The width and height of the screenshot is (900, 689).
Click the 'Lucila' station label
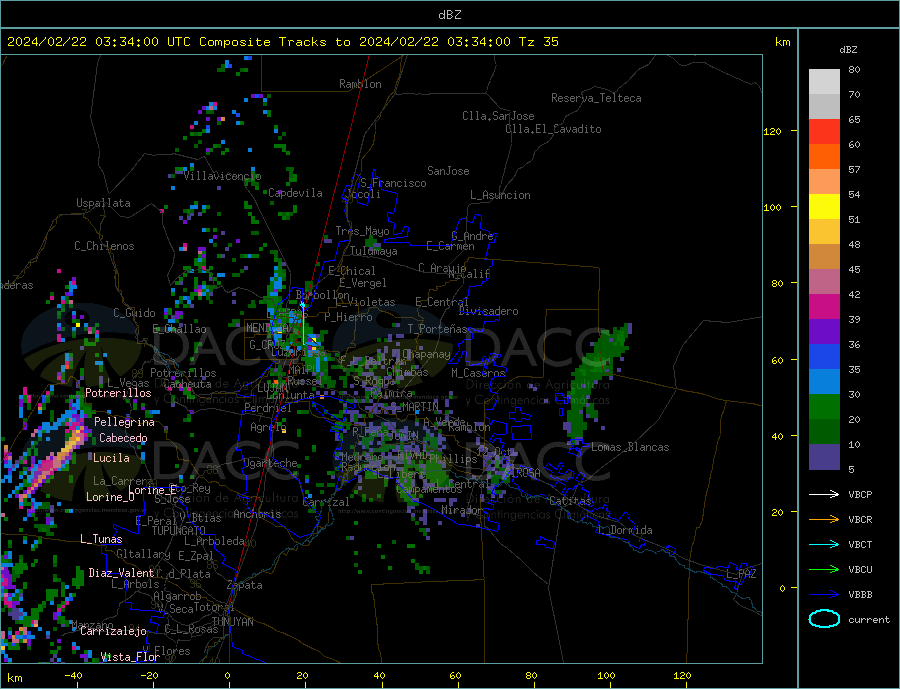[x=111, y=458]
